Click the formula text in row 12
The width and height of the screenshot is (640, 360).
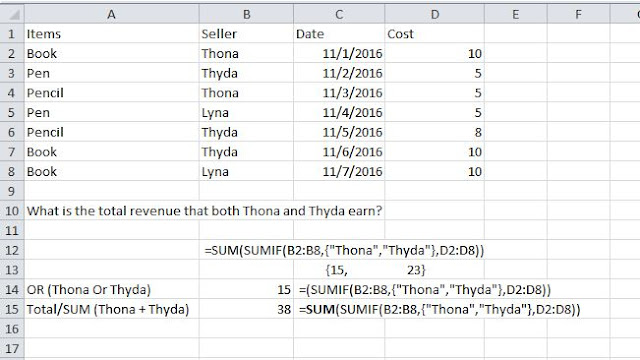(344, 250)
